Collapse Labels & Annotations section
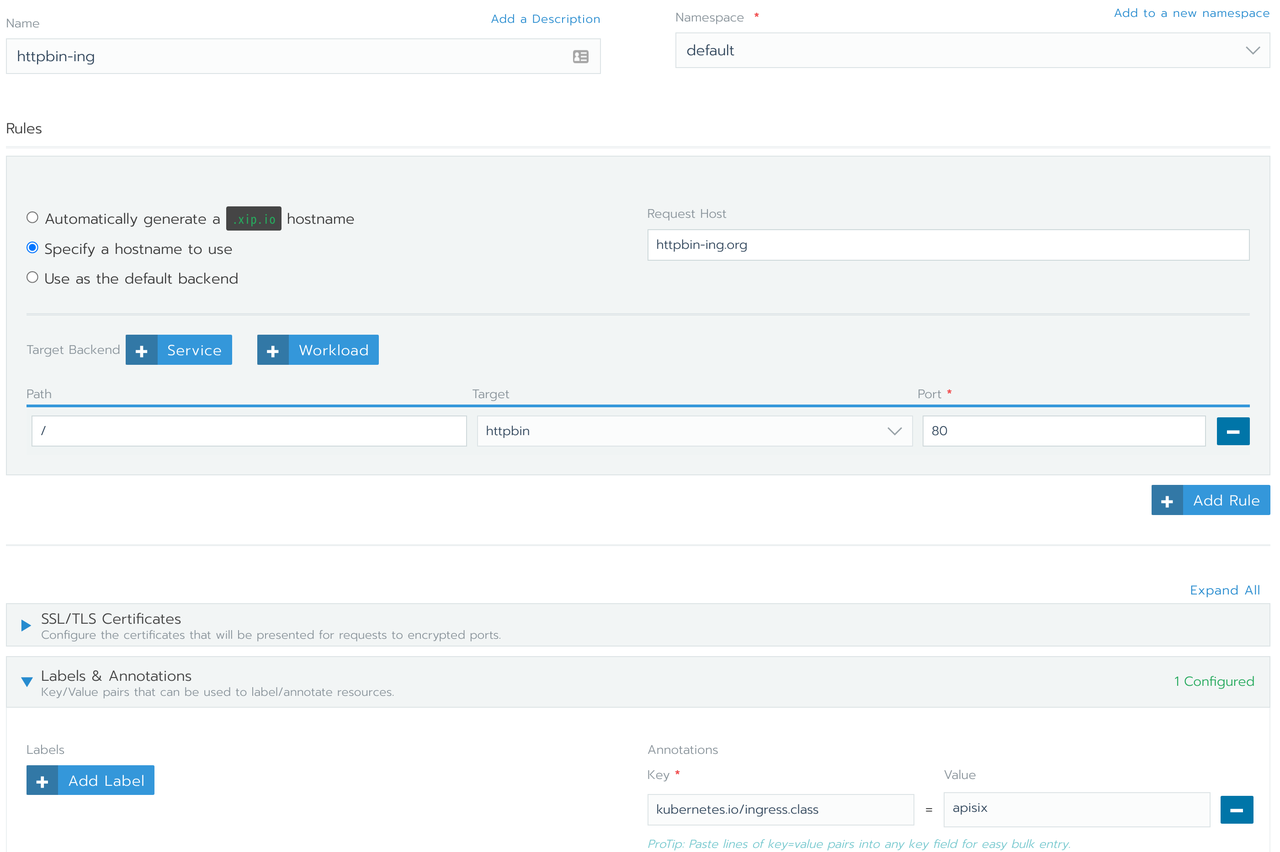The width and height of the screenshot is (1280, 852). click(27, 682)
